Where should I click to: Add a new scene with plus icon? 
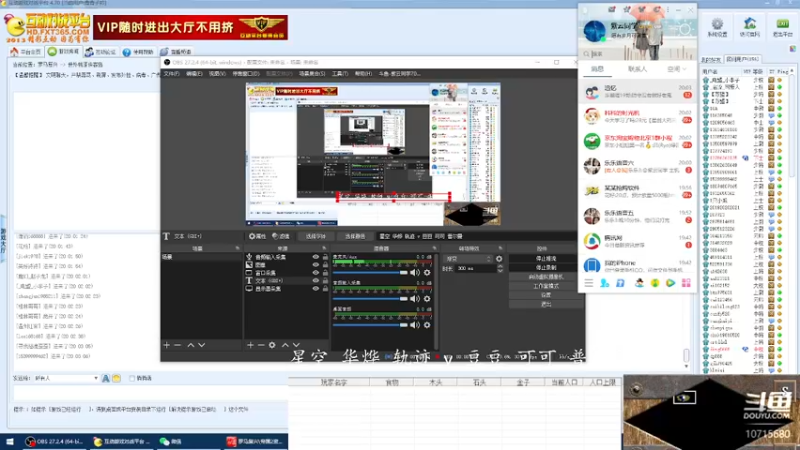coord(166,345)
